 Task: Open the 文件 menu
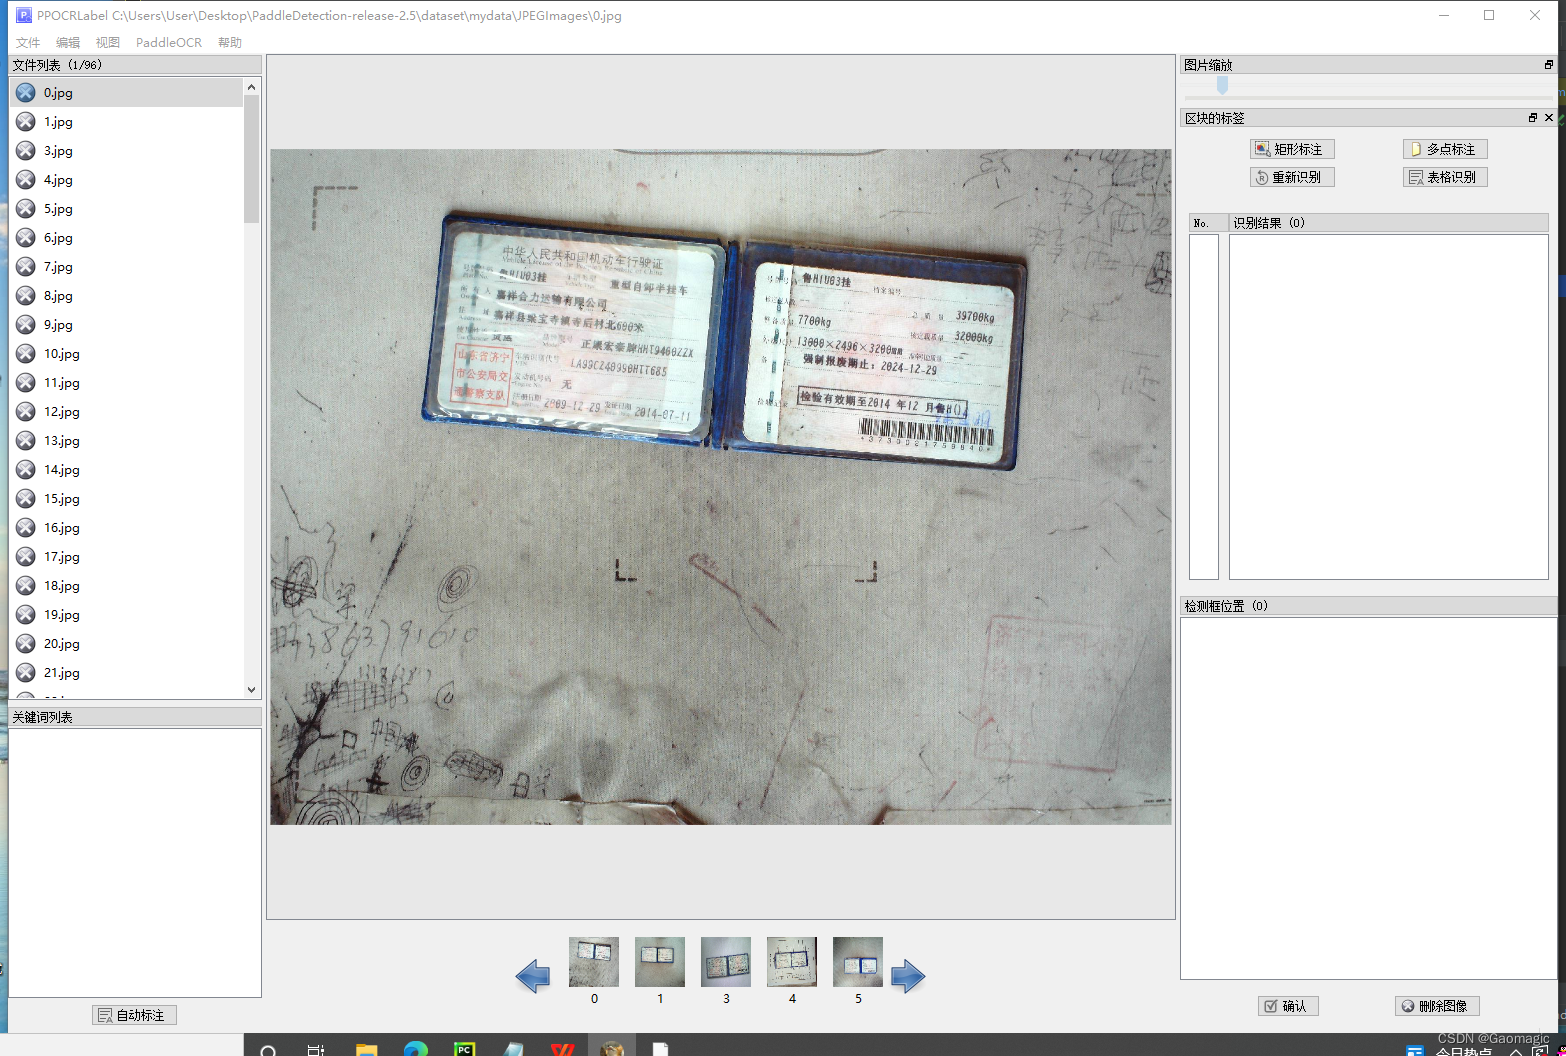(28, 43)
